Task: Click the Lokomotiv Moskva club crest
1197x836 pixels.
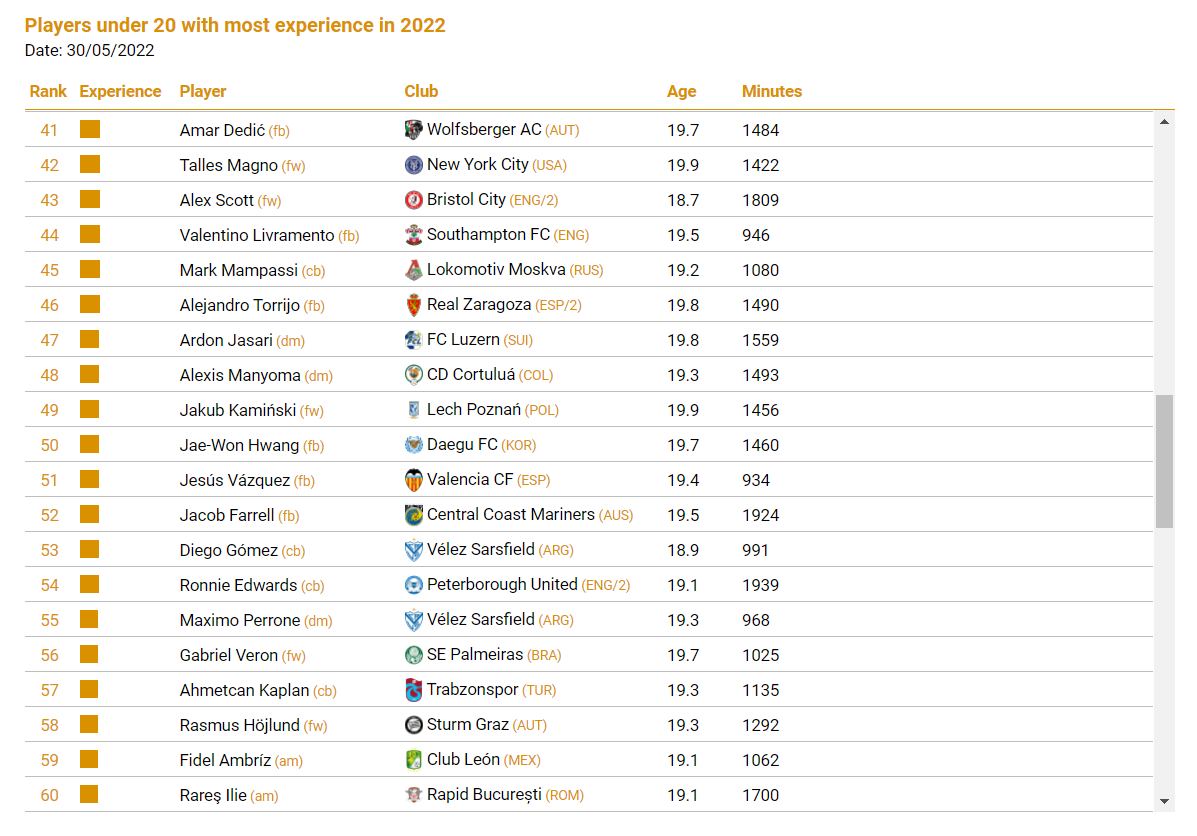Action: point(413,270)
